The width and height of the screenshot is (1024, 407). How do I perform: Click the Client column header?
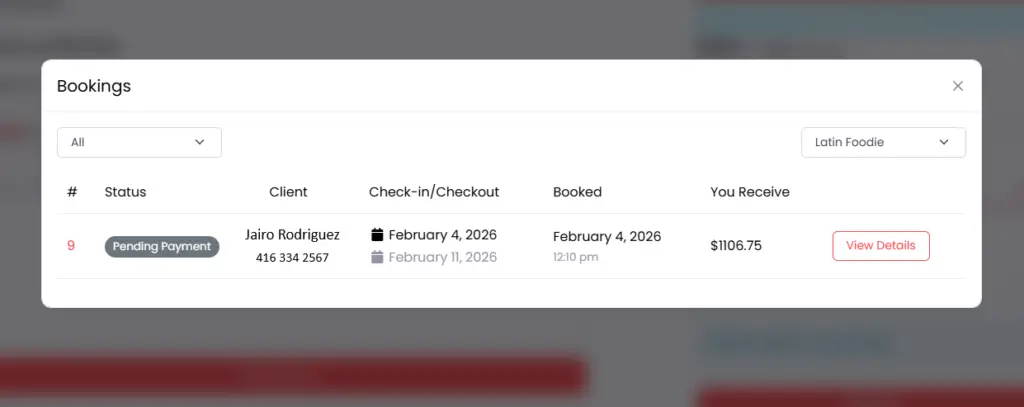[288, 192]
